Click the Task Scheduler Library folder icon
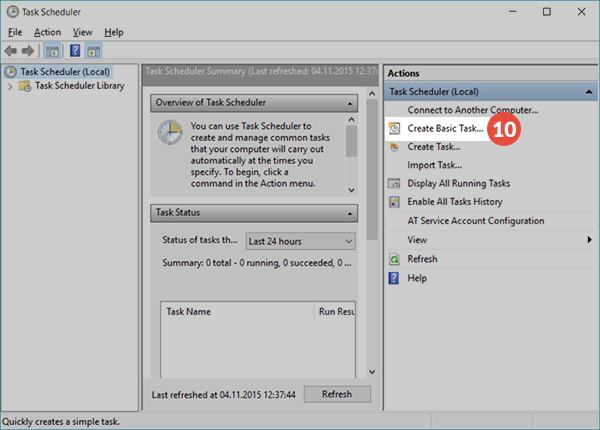Screen dimensions: 600x430 coord(25,86)
